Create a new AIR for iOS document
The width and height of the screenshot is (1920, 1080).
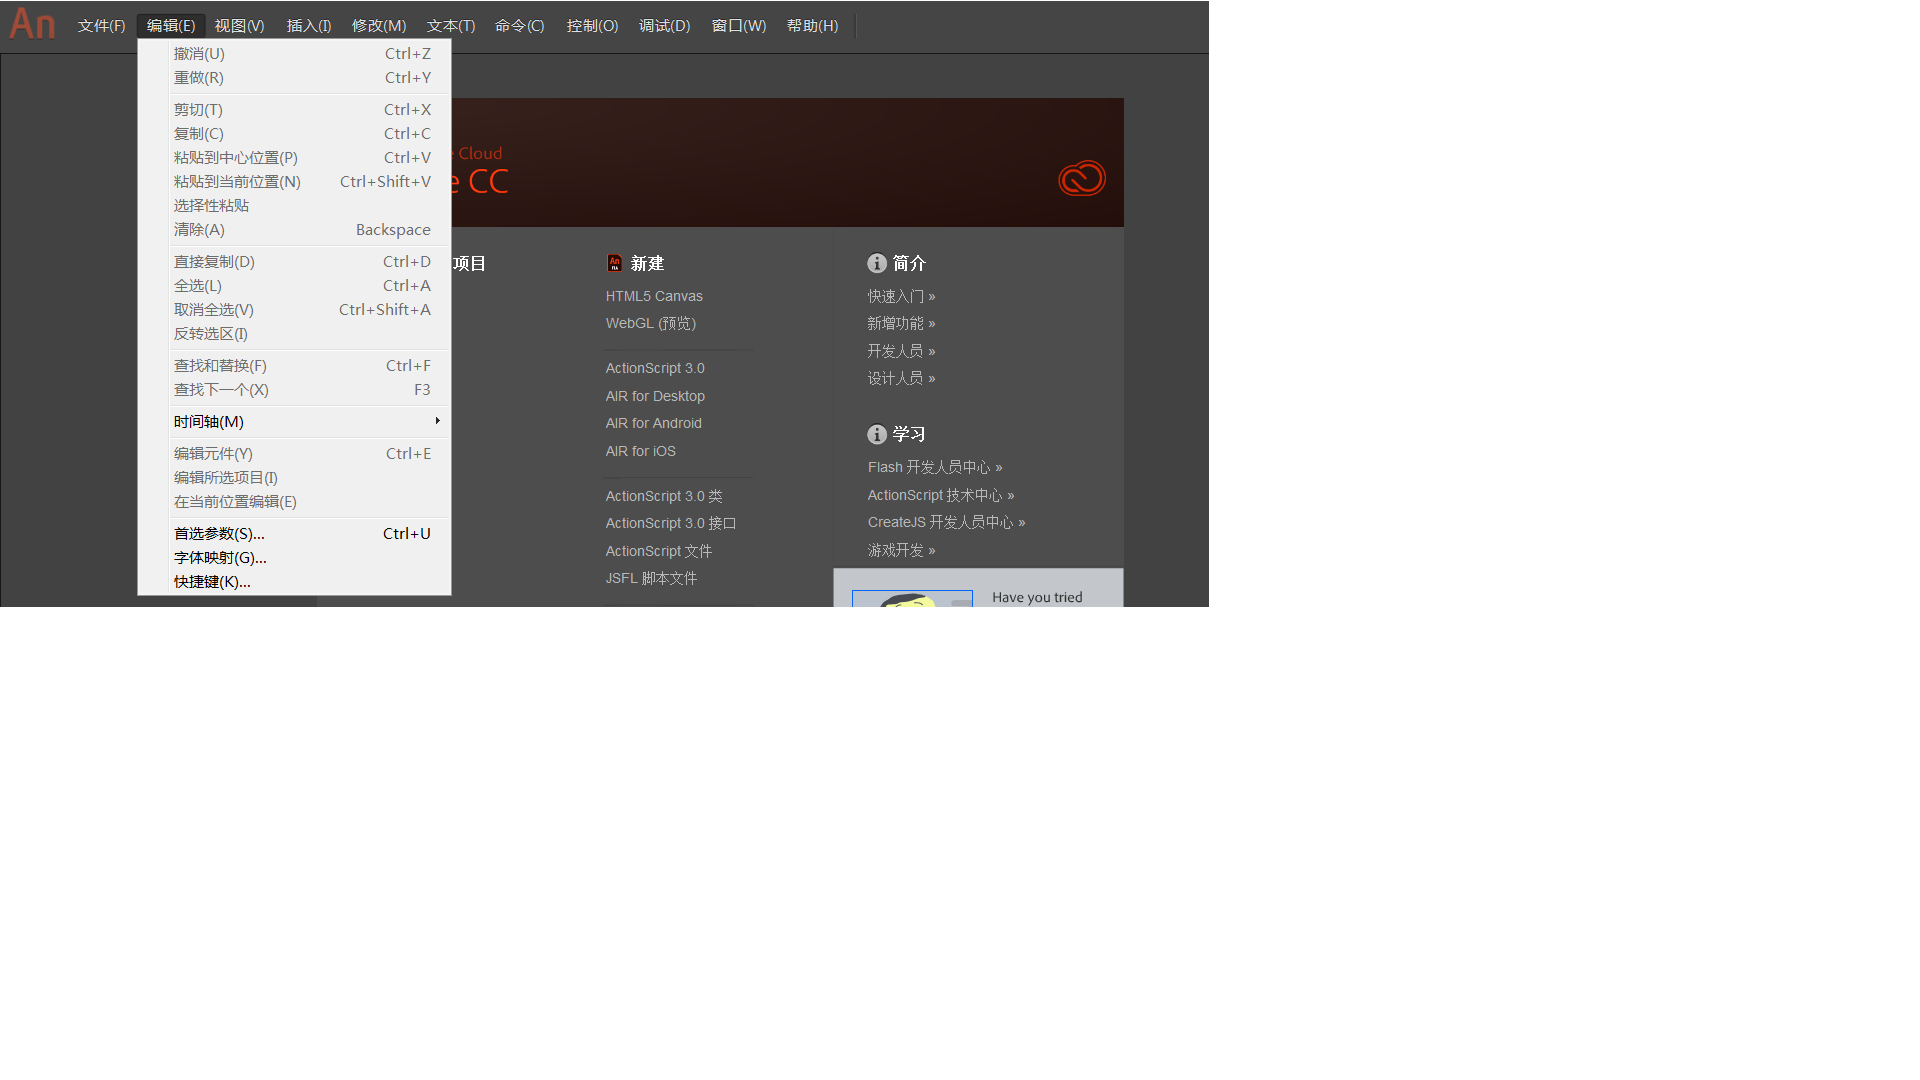coord(640,451)
